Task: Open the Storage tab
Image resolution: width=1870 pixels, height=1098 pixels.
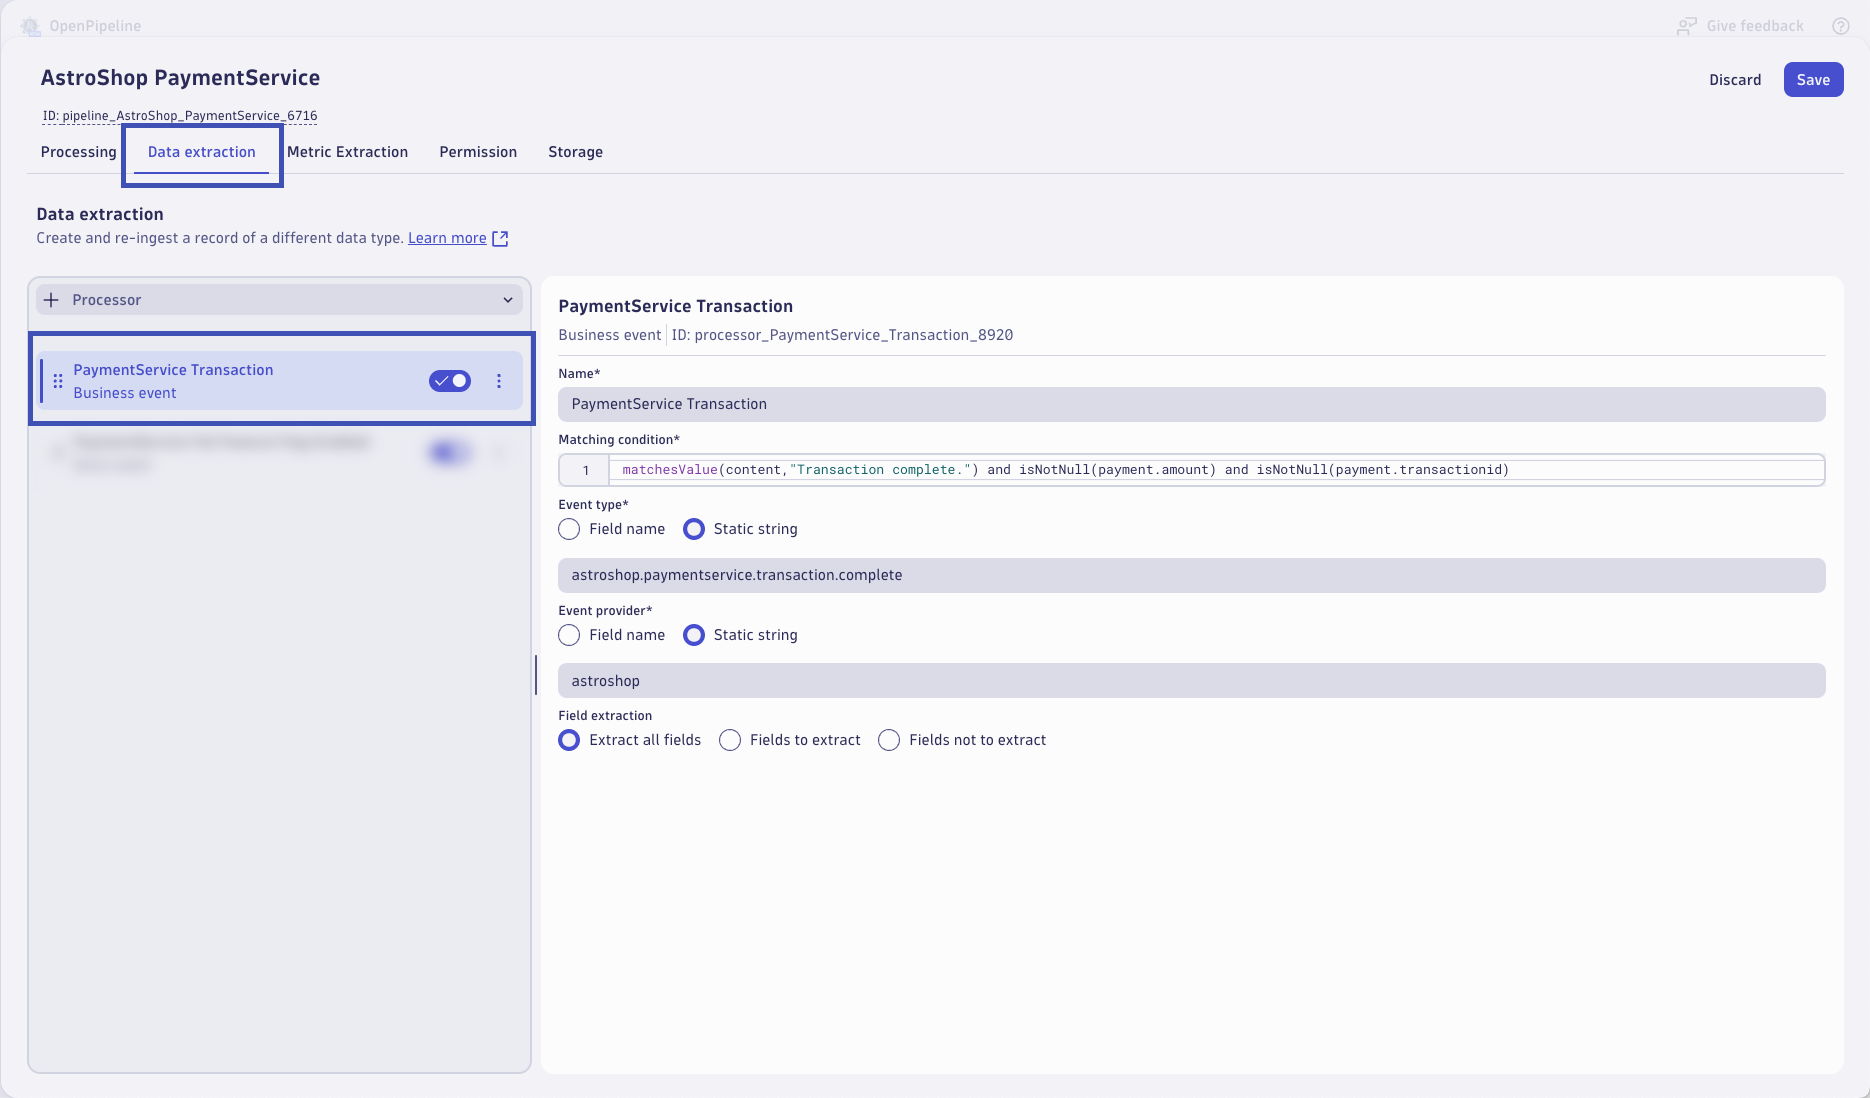Action: click(575, 152)
